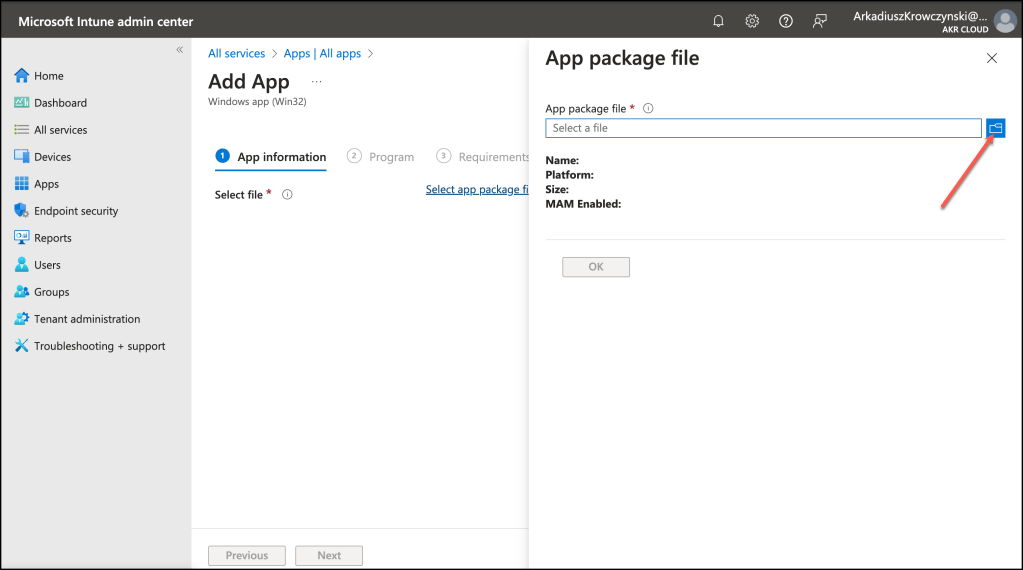This screenshot has width=1023, height=570.
Task: Open Tenant administration in the sidebar
Action: coord(87,319)
